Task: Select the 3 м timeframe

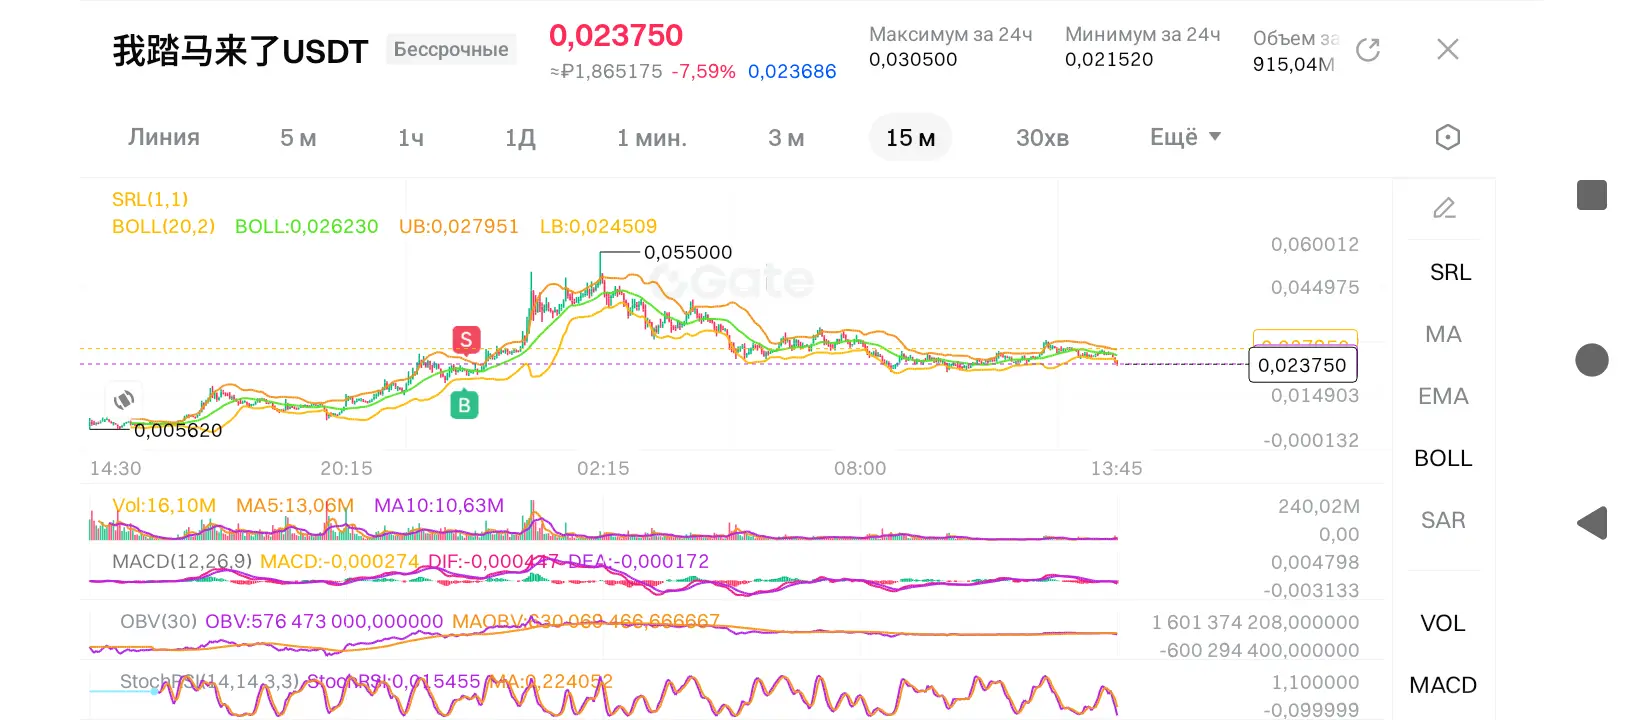Action: point(786,138)
